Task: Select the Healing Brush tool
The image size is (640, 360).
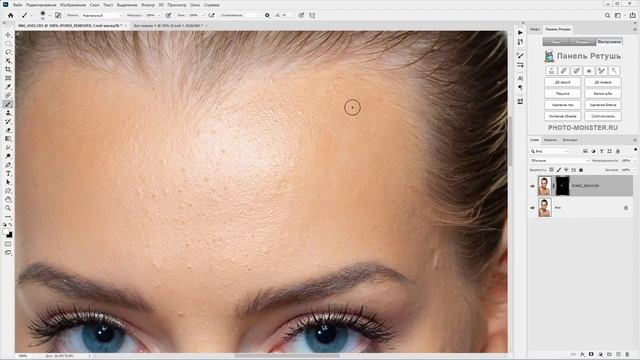Action: coord(8,95)
